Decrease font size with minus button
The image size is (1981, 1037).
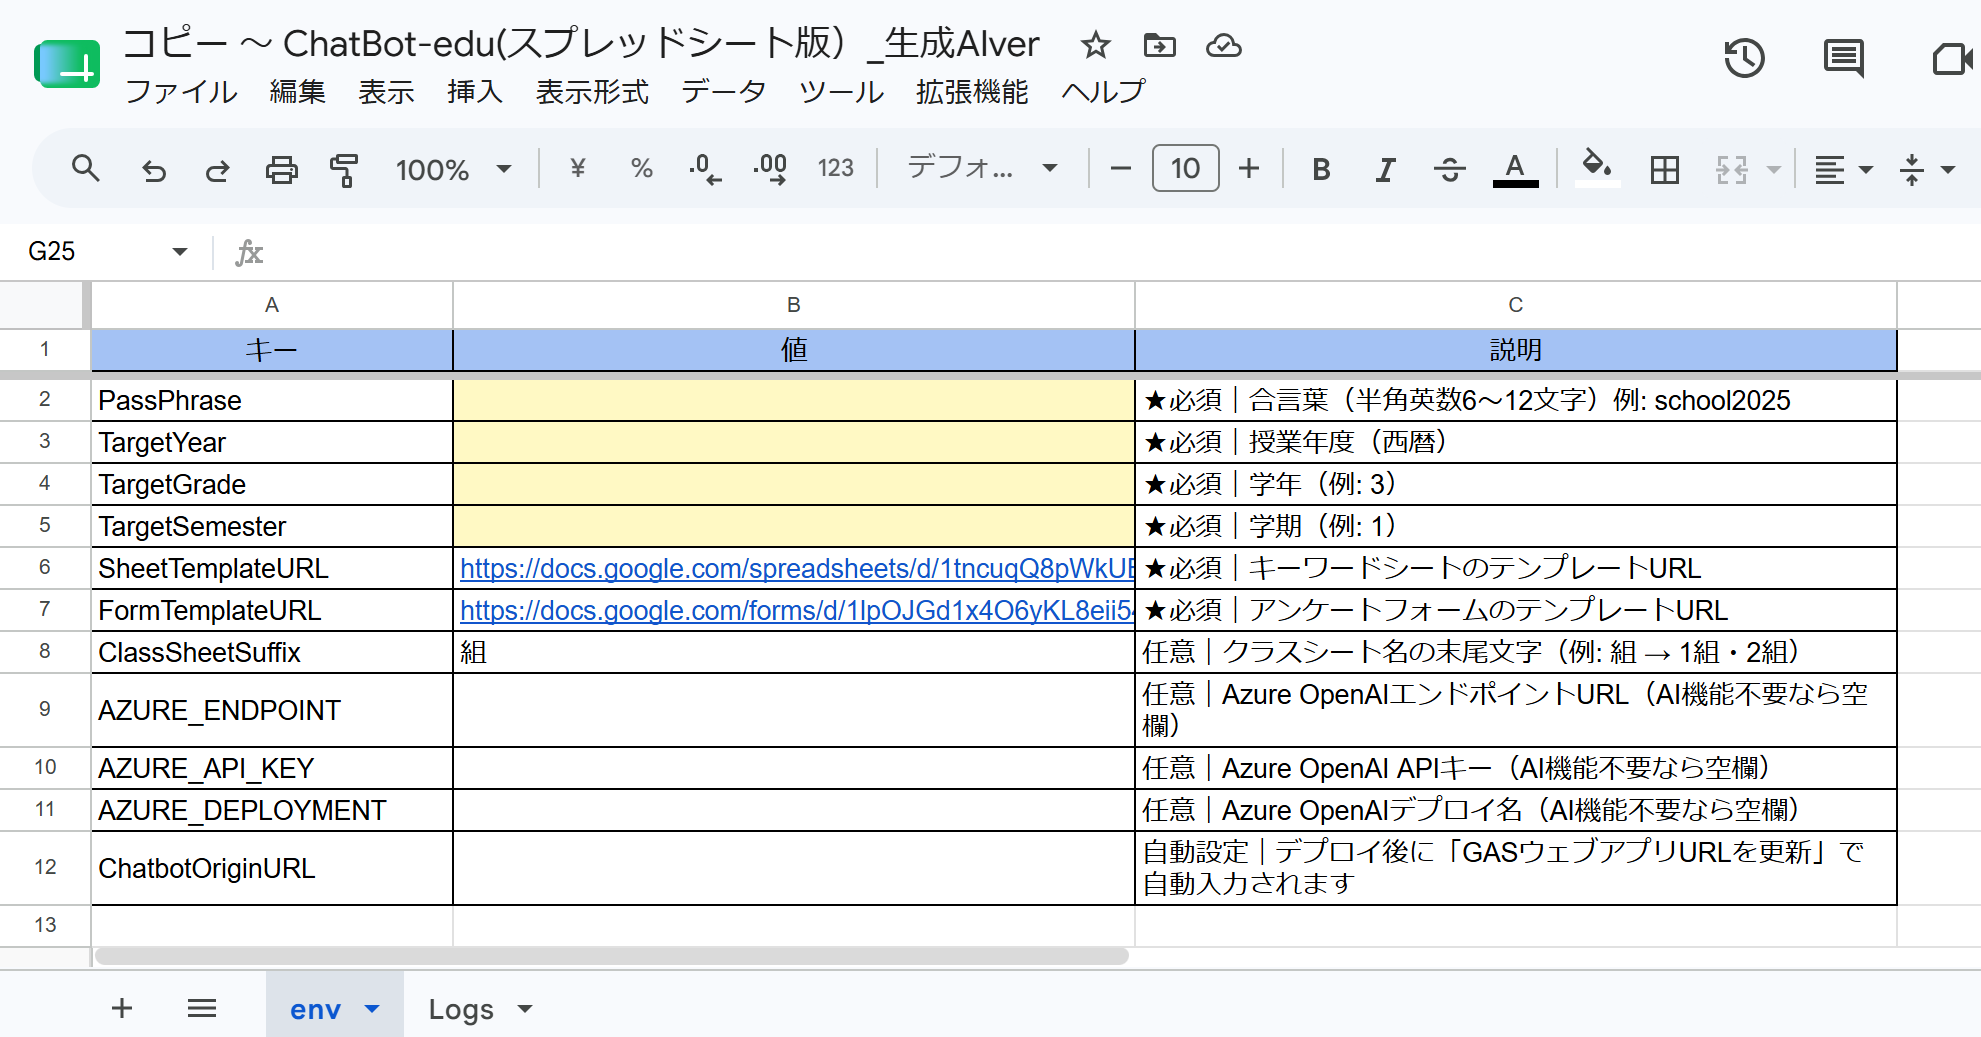(1121, 168)
